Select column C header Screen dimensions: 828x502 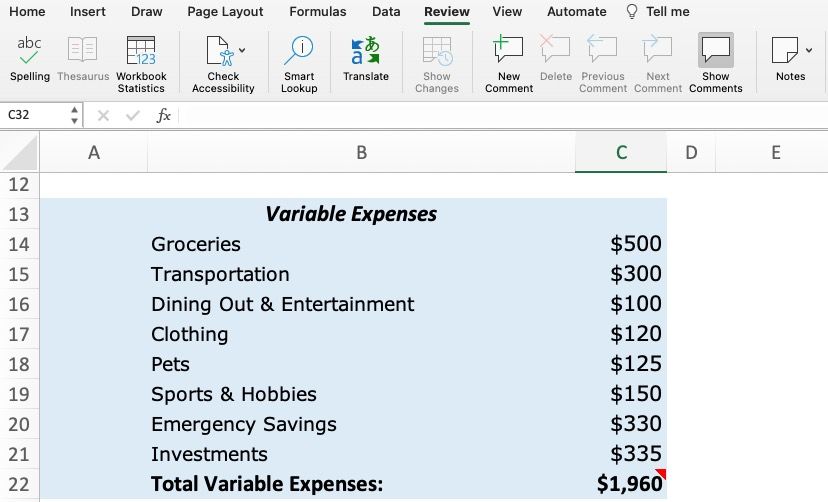tap(621, 153)
